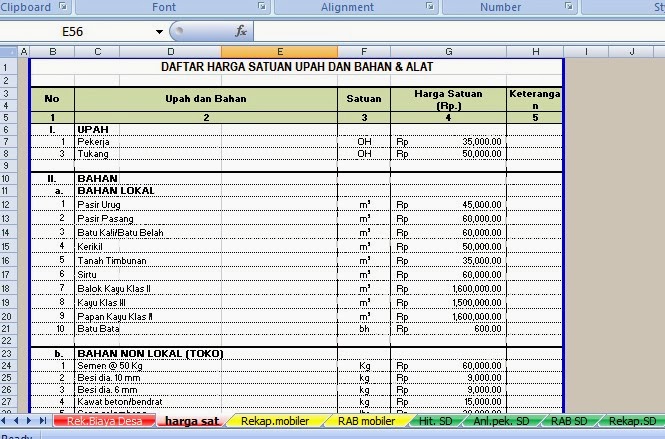Go to first sheet tab arrow
Image resolution: width=665 pixels, height=439 pixels.
(5, 421)
